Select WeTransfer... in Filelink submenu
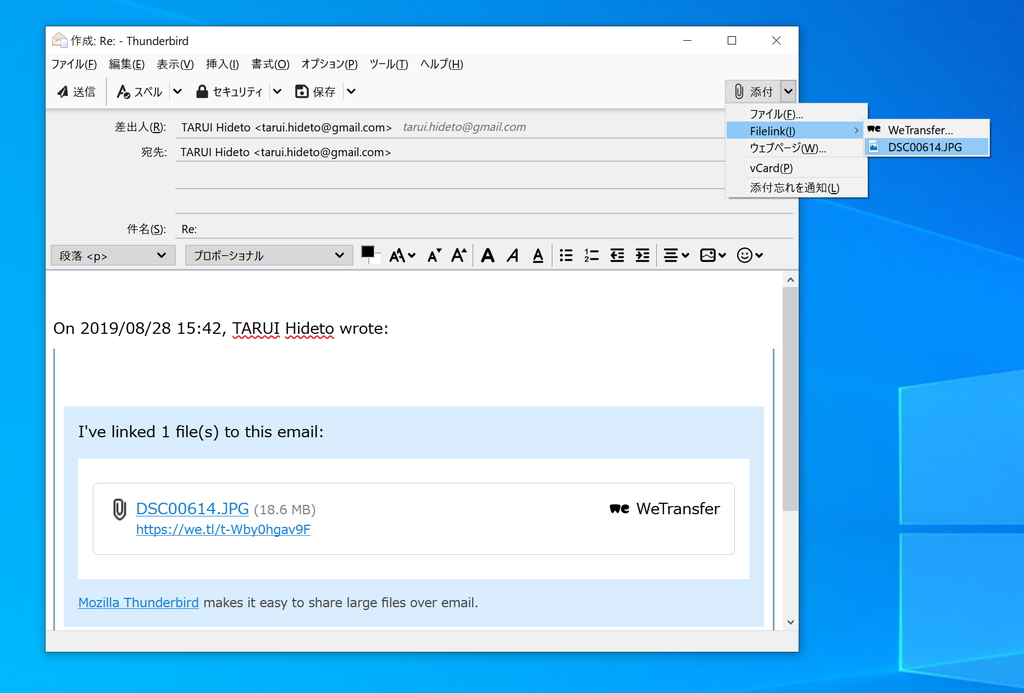 [x=927, y=130]
